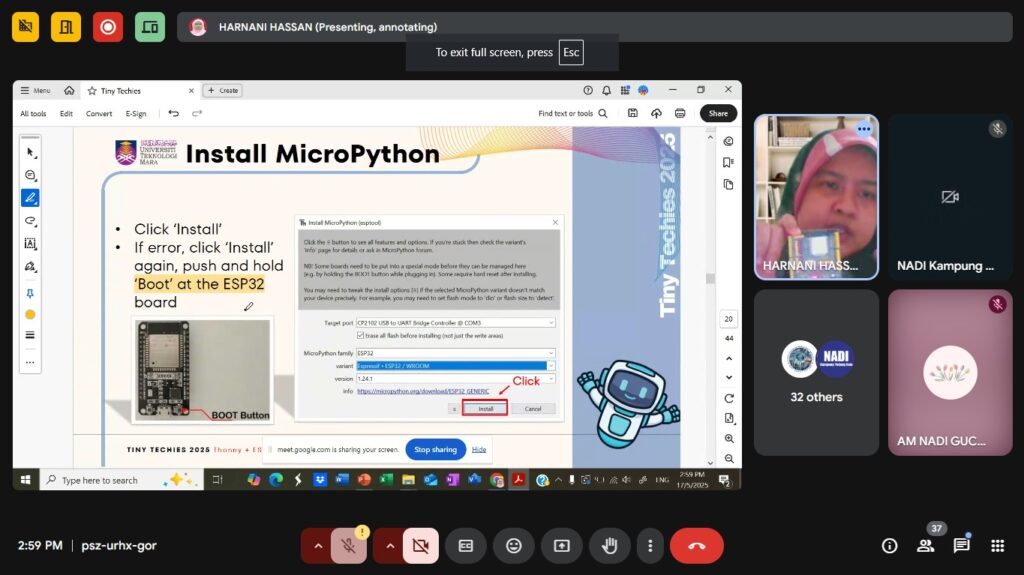The width and height of the screenshot is (1024, 575).
Task: Expand video settings chevron in Meet
Action: pyautogui.click(x=390, y=546)
